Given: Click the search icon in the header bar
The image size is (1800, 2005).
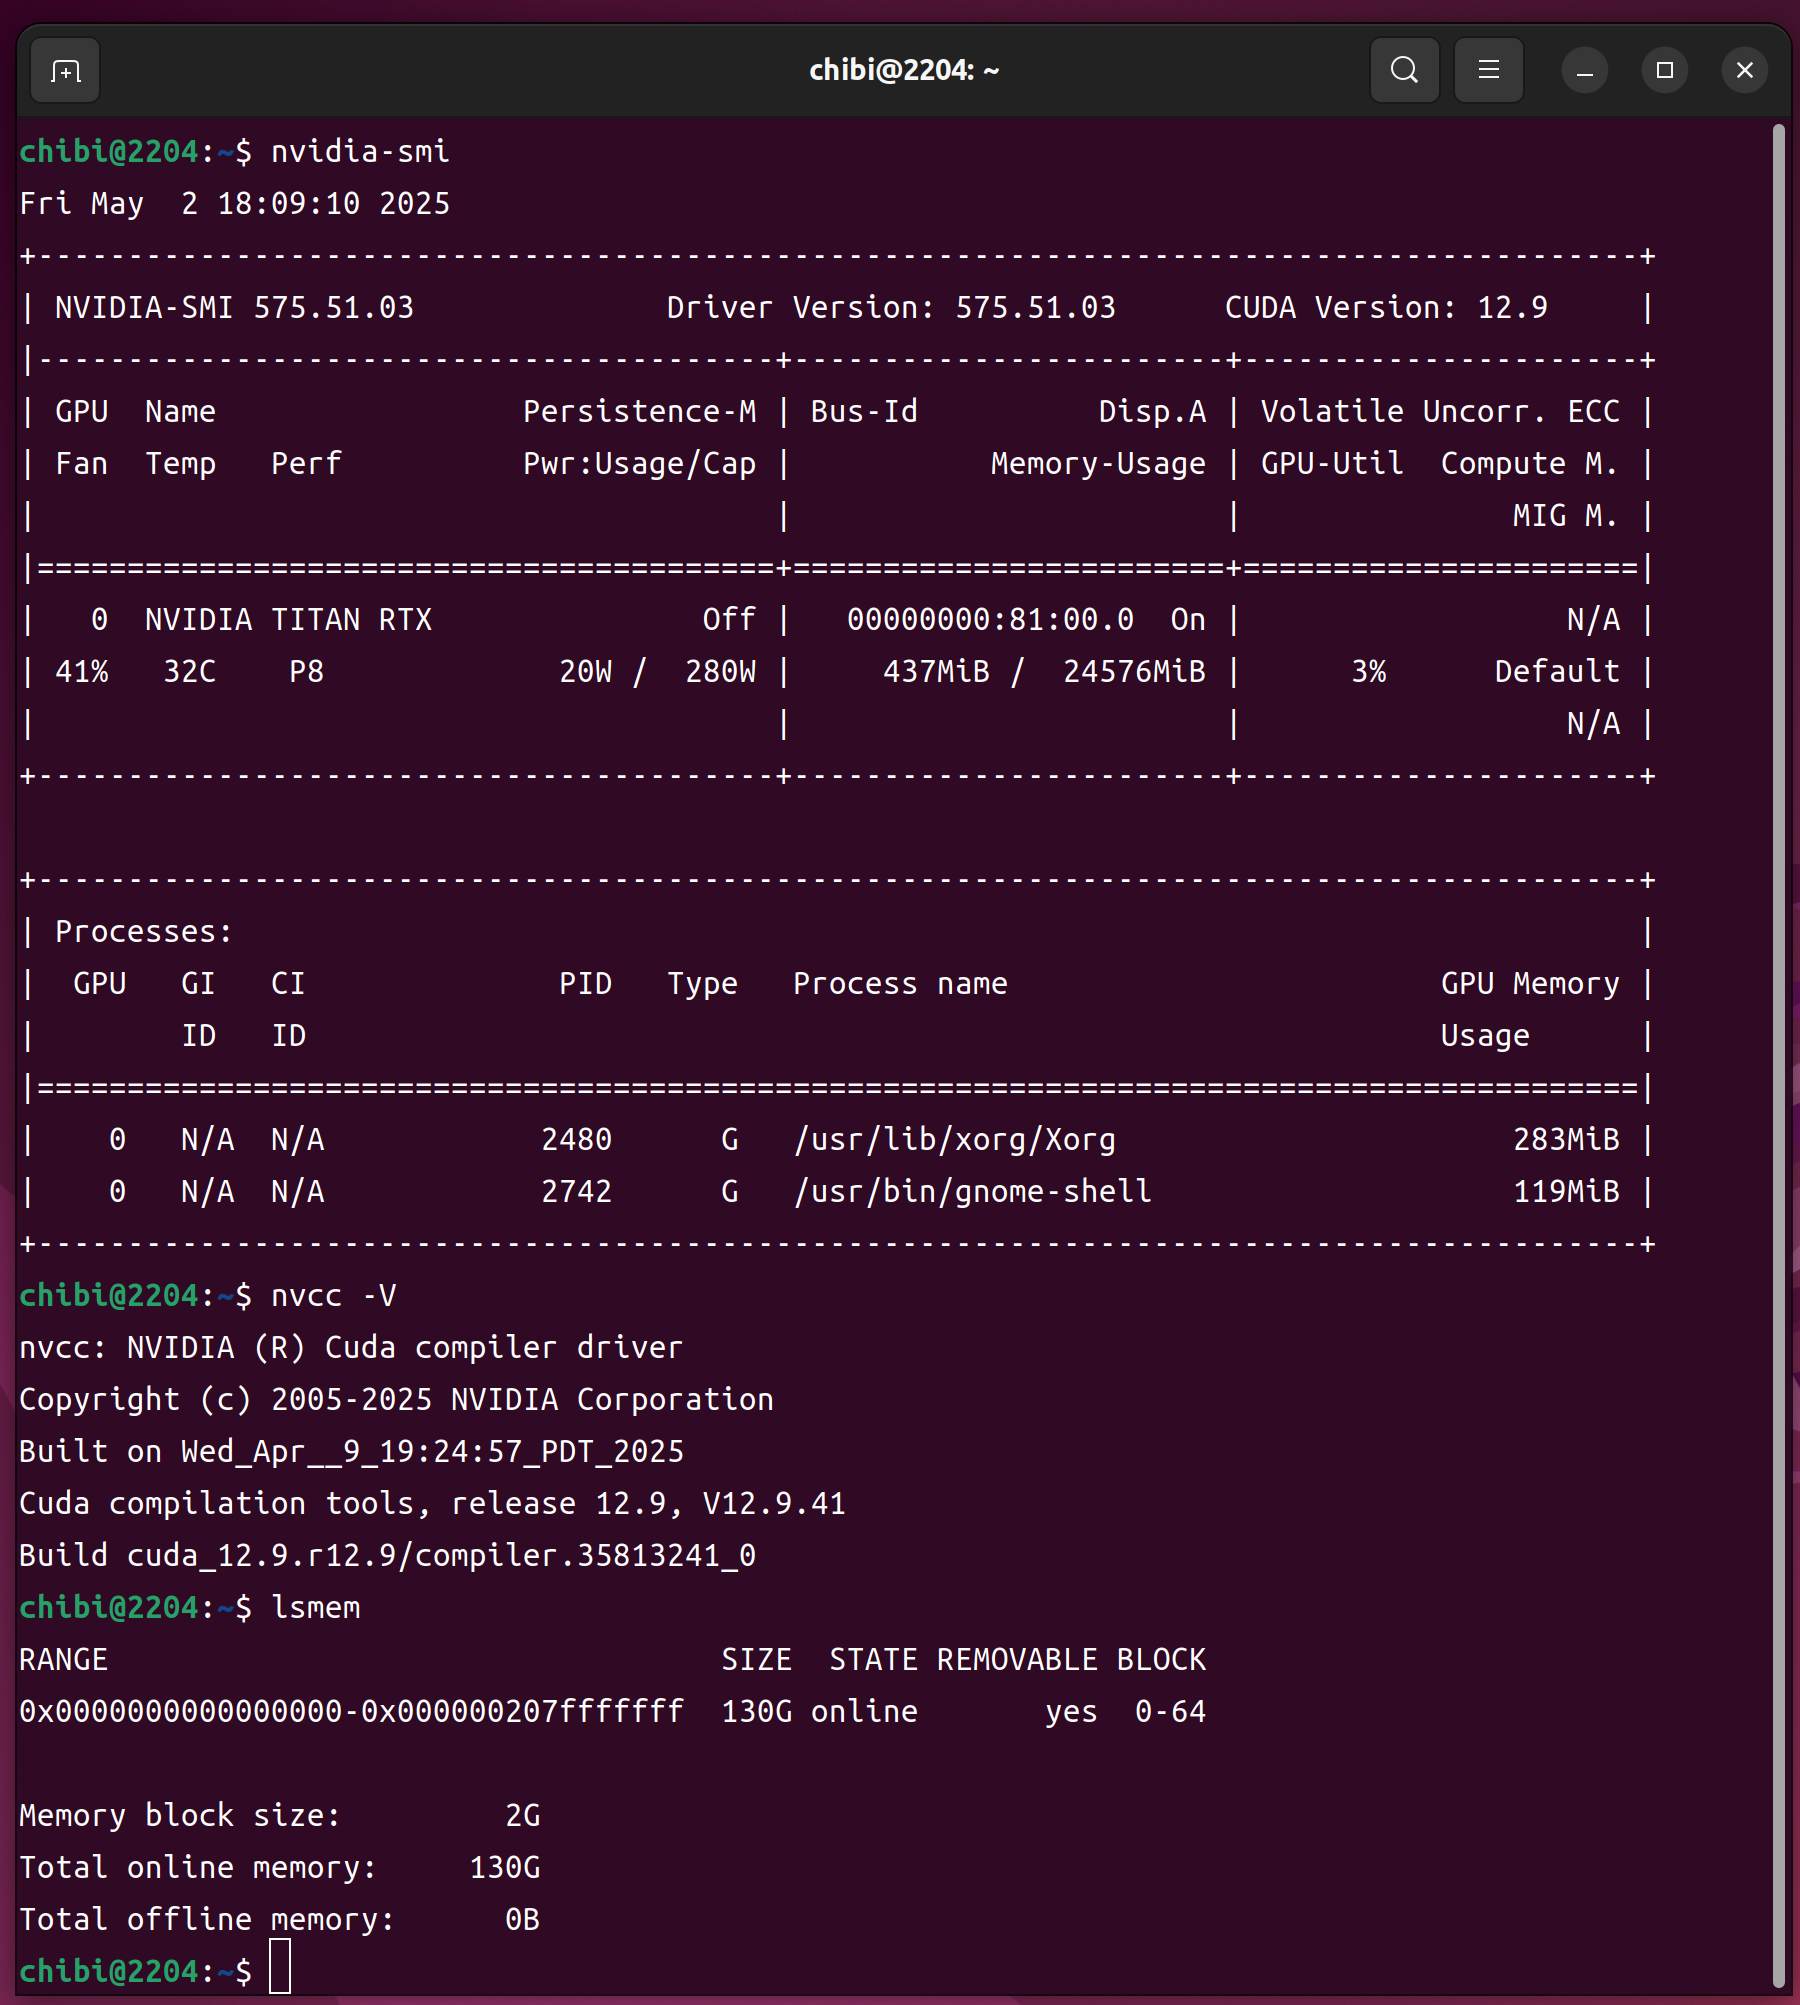Looking at the screenshot, I should [x=1404, y=70].
